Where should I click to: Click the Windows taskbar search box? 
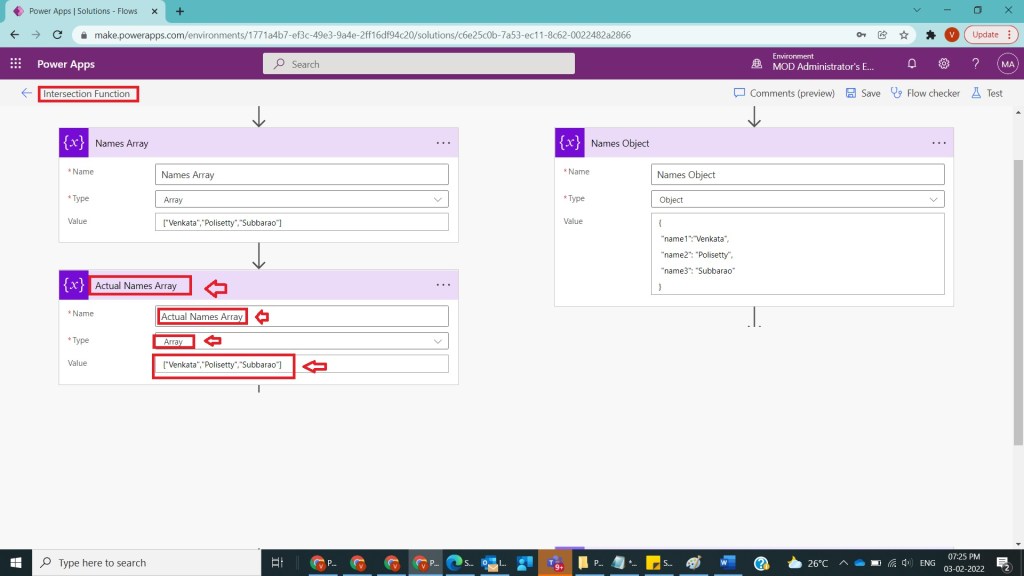[150, 563]
